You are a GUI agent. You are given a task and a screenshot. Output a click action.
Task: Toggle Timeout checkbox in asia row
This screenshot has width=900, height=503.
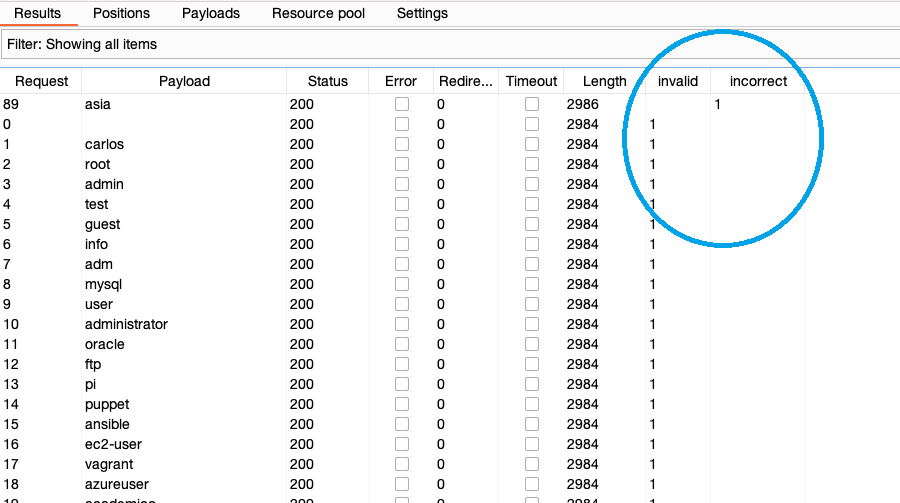[532, 104]
